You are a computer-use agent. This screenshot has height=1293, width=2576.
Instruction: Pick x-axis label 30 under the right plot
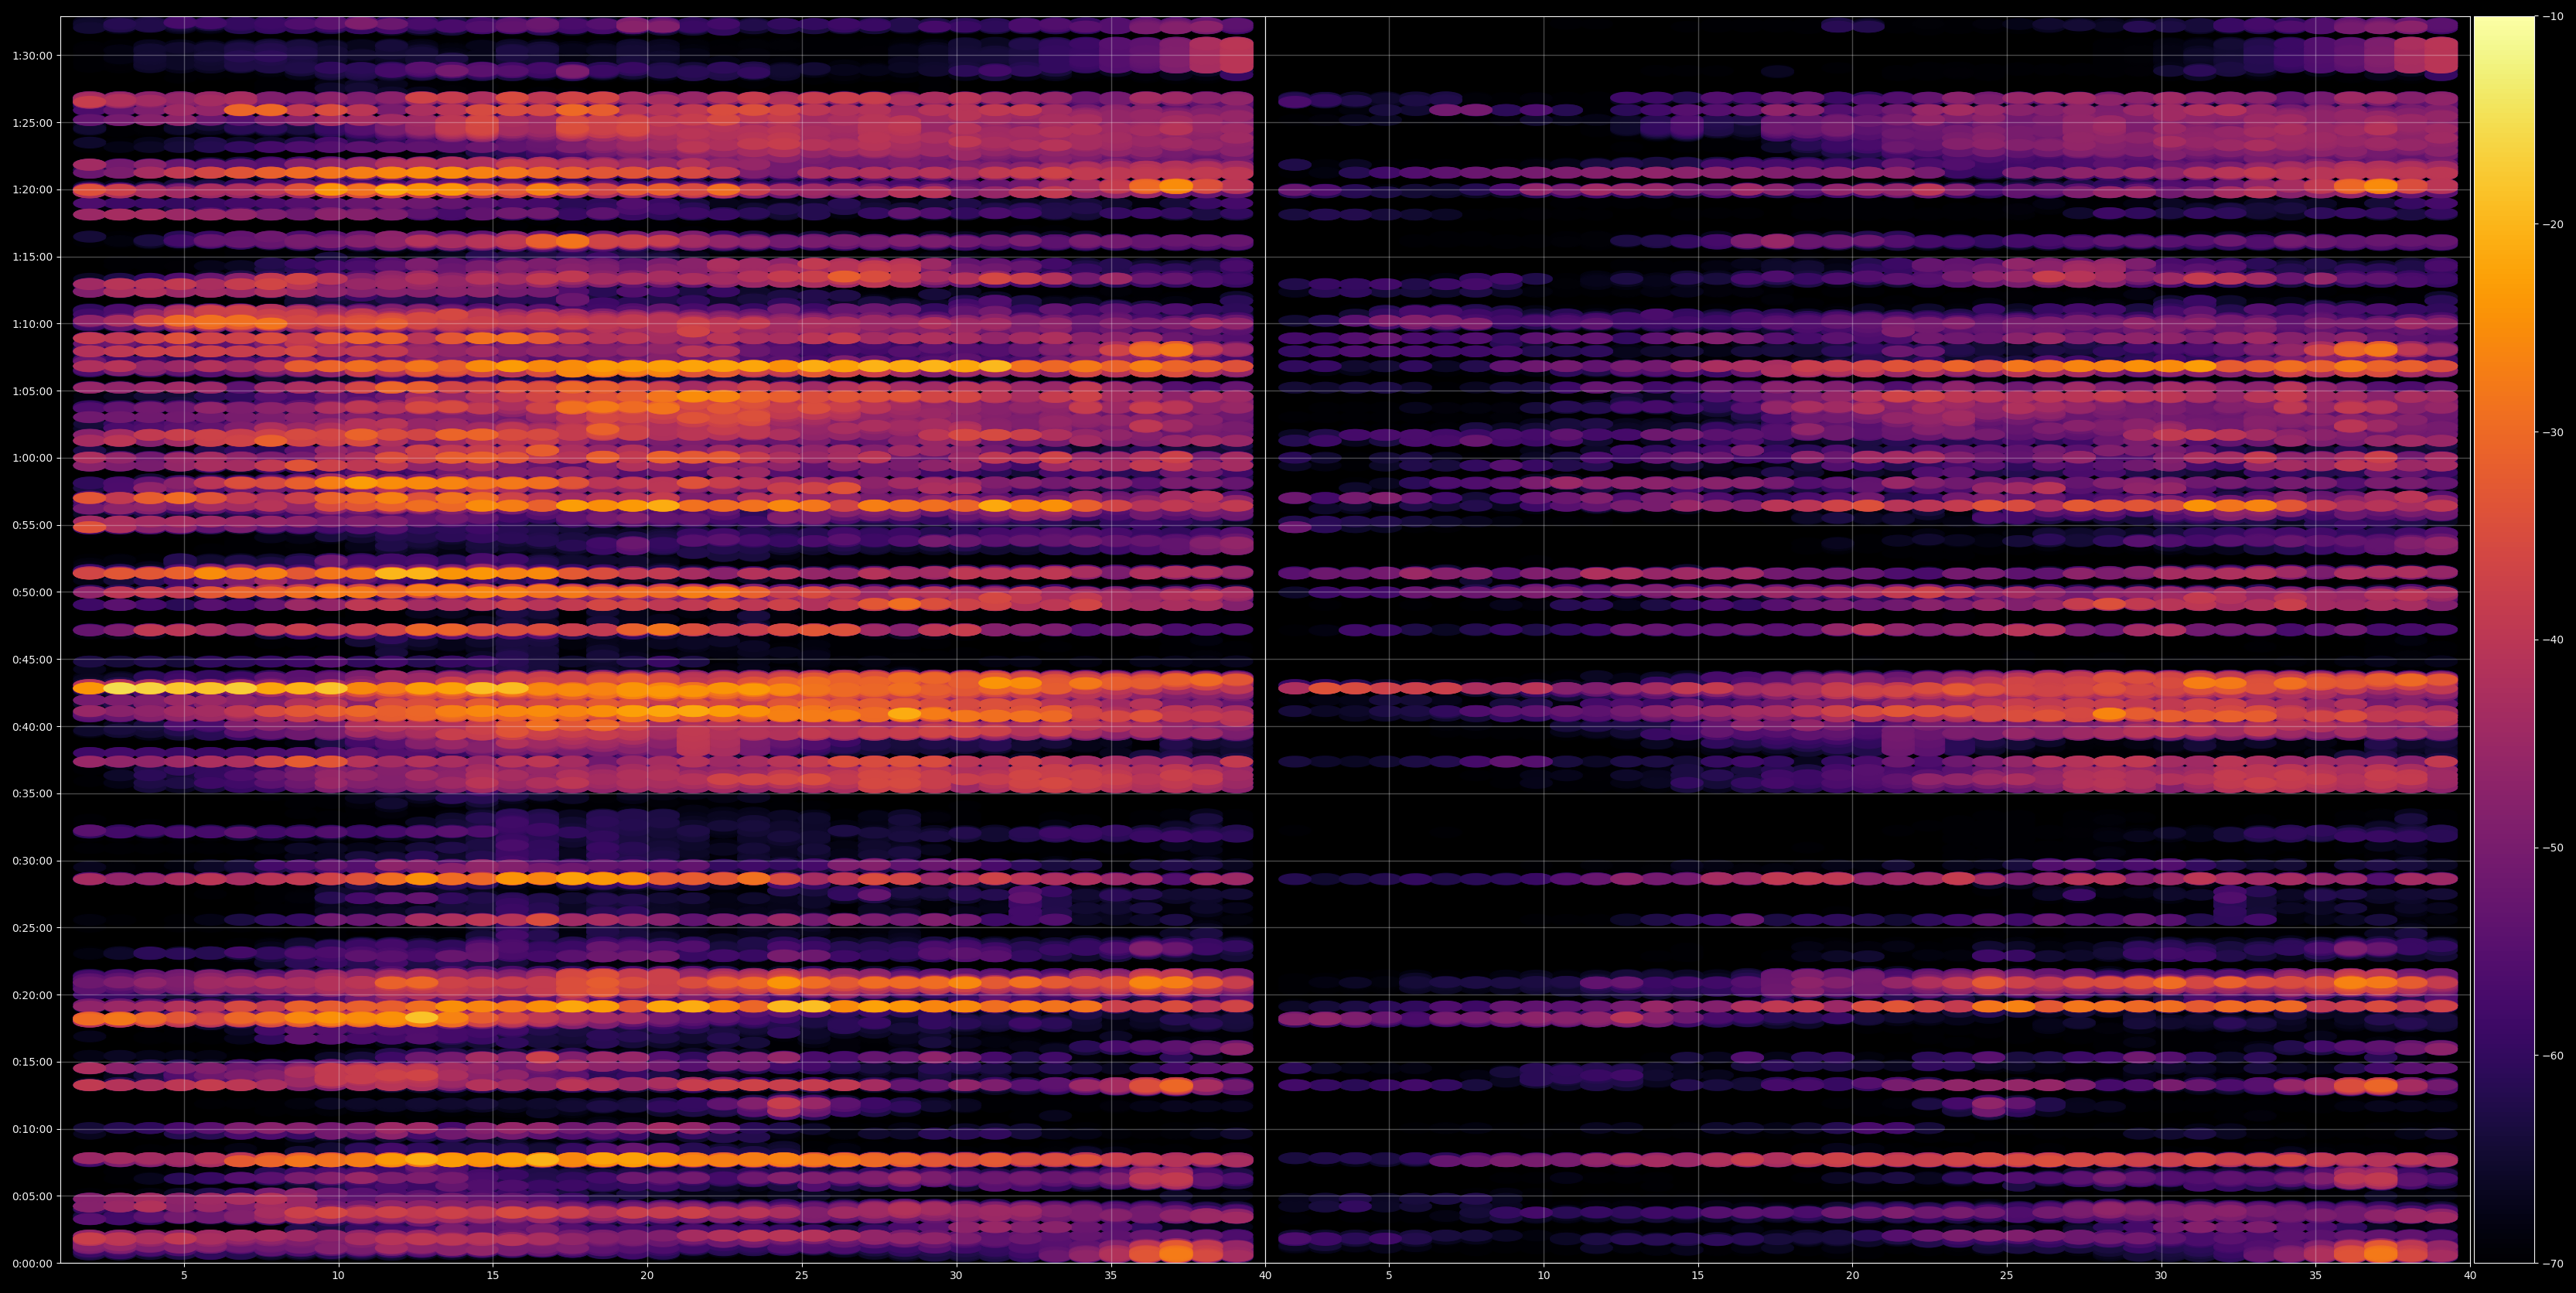point(2161,1276)
